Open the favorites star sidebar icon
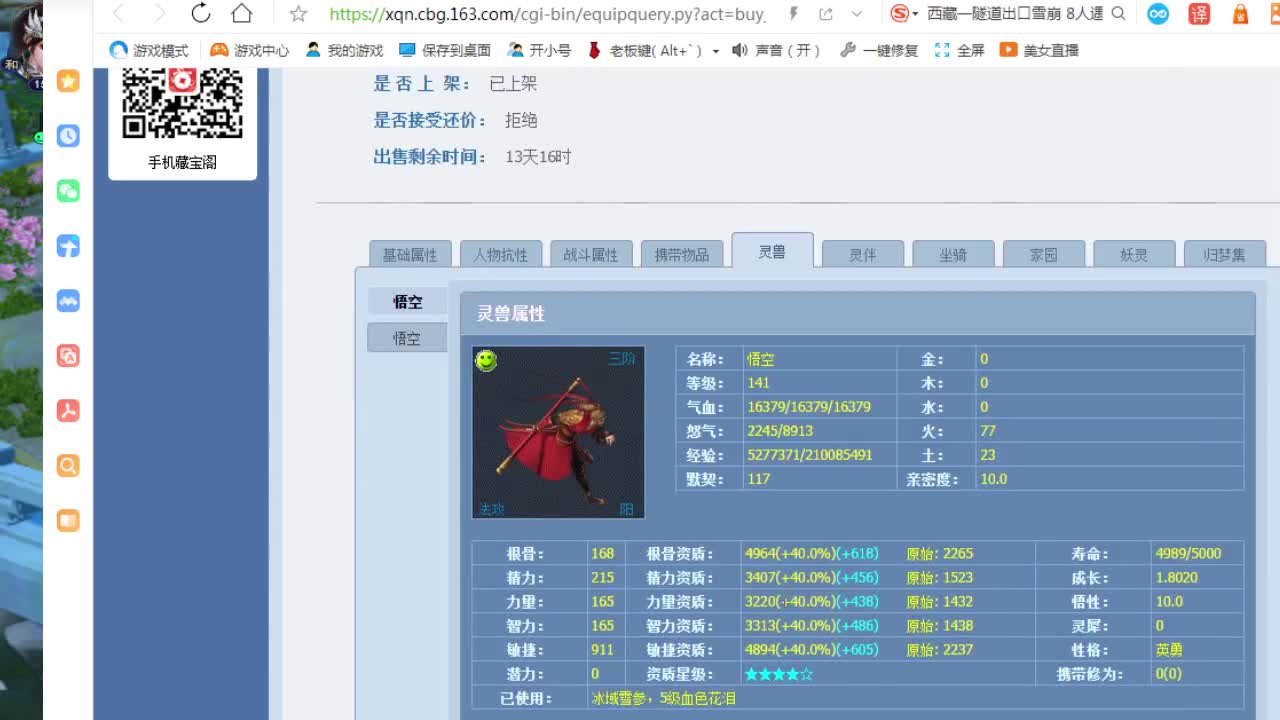 tap(68, 81)
